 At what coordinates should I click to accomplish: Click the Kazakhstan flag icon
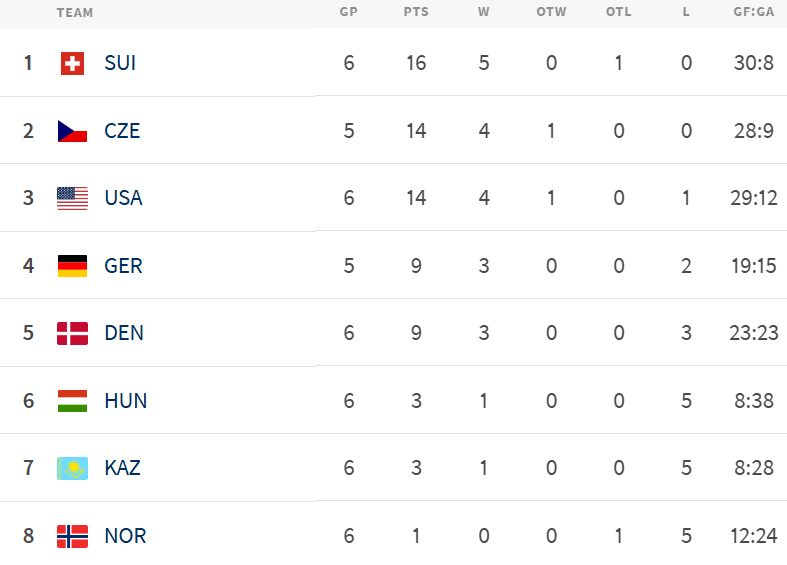[72, 468]
